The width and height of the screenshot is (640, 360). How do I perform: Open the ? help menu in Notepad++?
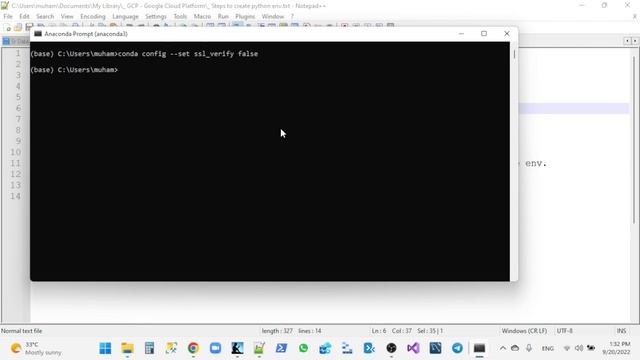[292, 16]
